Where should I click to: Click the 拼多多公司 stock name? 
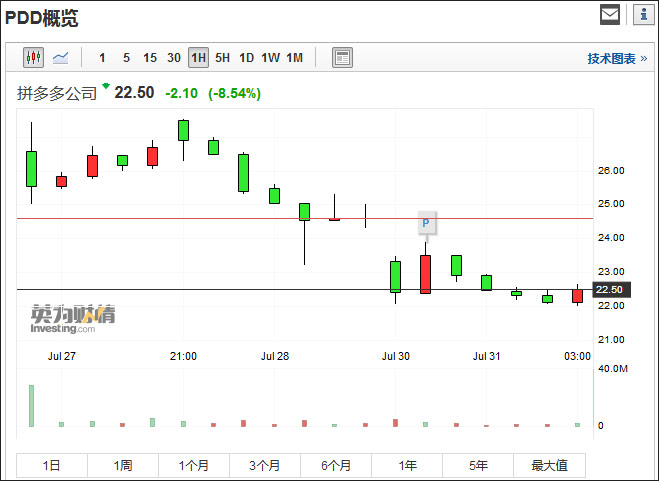pos(57,93)
